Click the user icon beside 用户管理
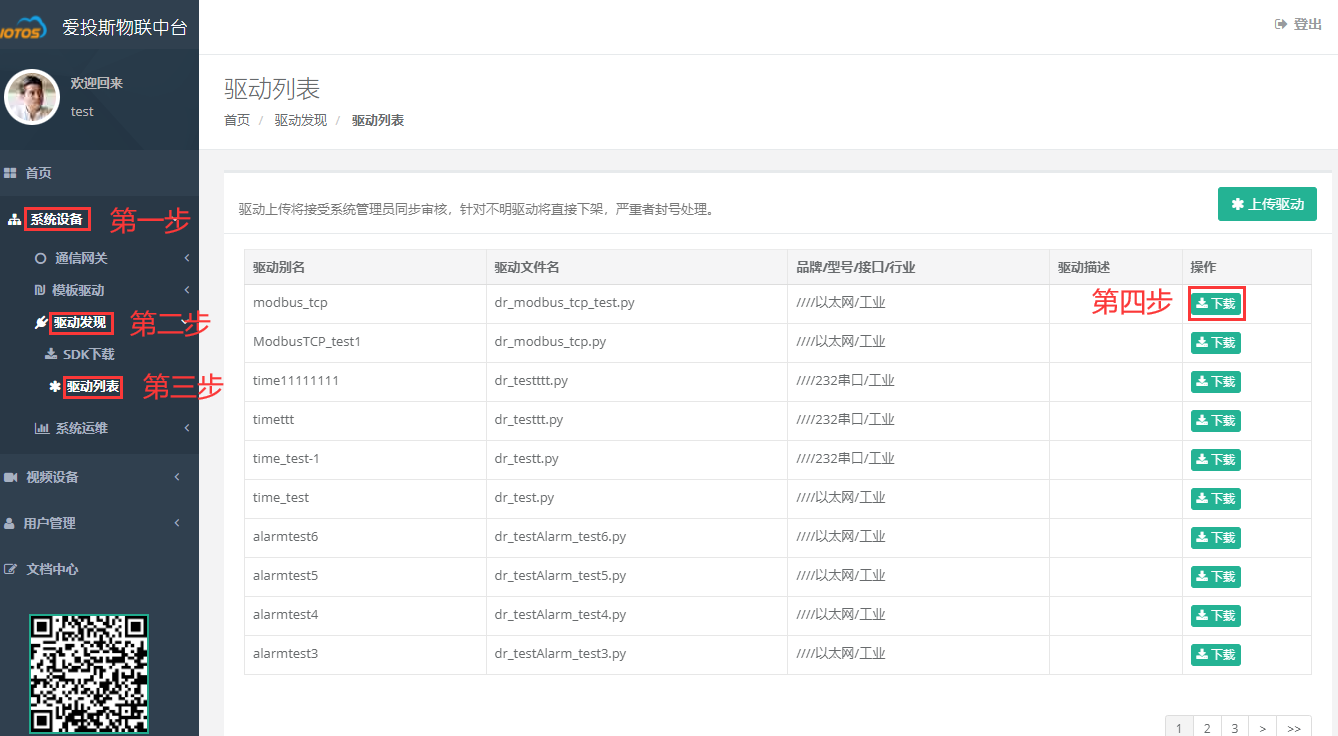This screenshot has width=1338, height=736. [x=11, y=522]
